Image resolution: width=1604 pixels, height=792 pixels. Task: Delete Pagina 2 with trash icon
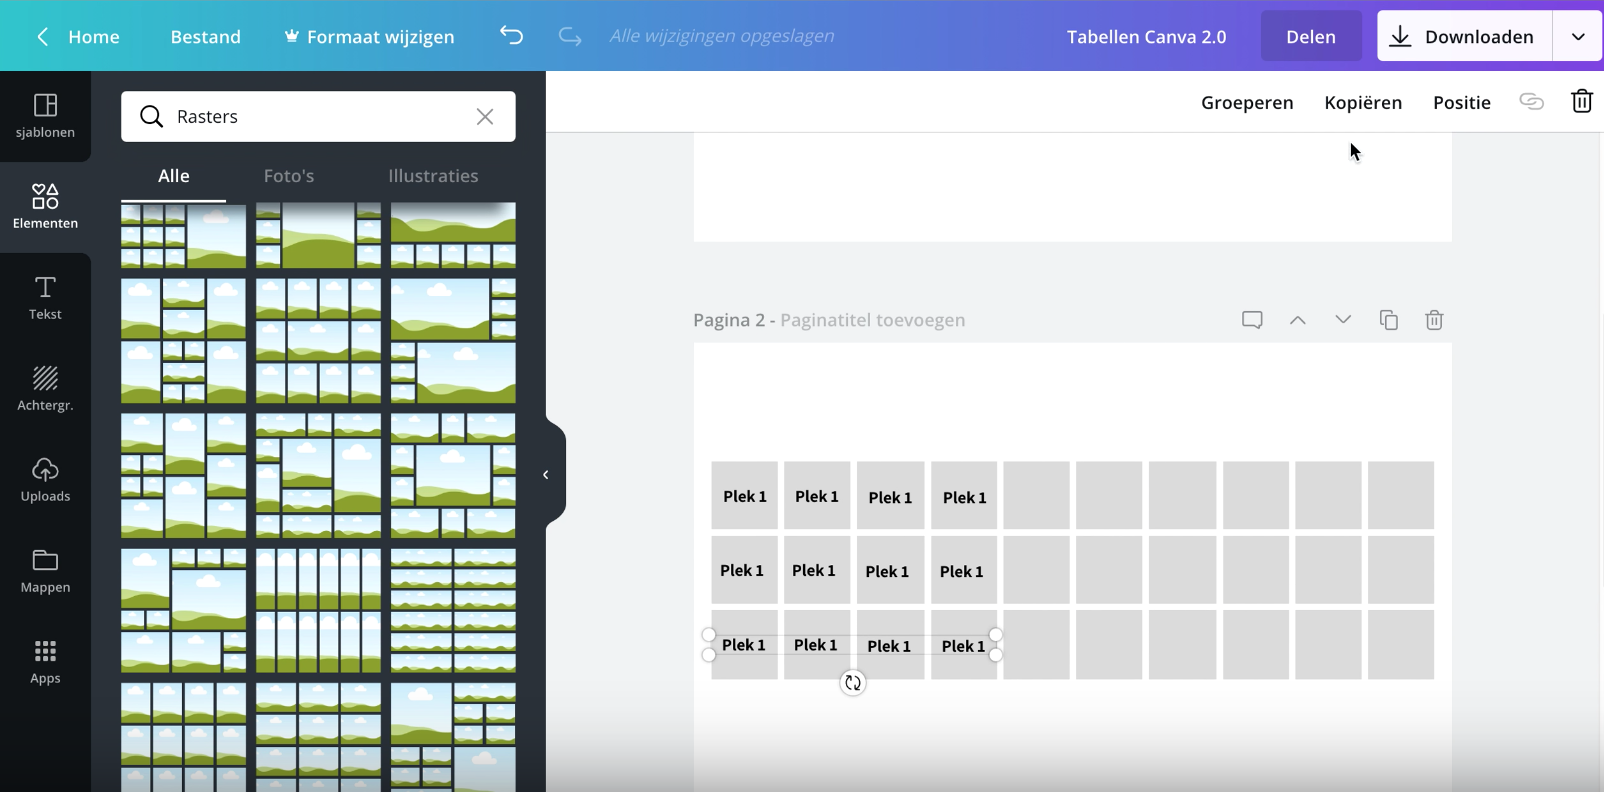click(1434, 320)
